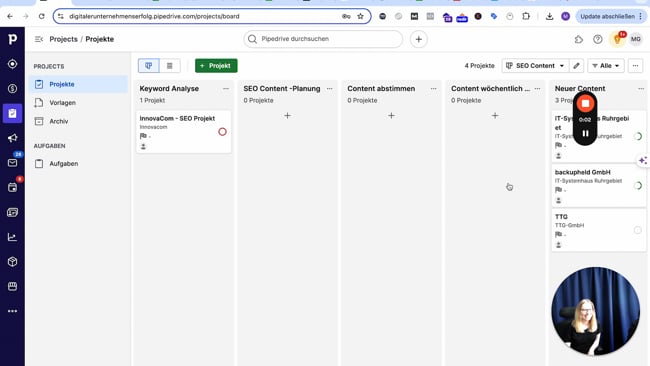Open the help question mark icon
The image size is (650, 366).
pos(597,39)
